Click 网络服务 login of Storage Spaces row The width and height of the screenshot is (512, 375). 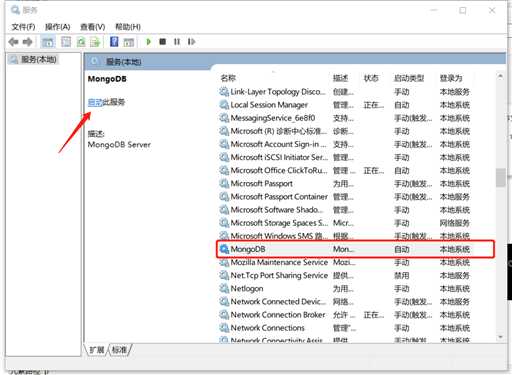point(455,223)
